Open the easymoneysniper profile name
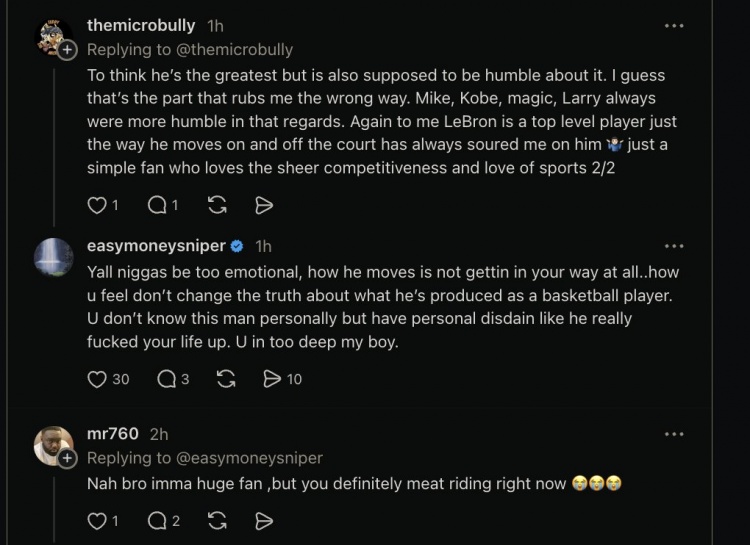This screenshot has width=750, height=545. coord(156,245)
